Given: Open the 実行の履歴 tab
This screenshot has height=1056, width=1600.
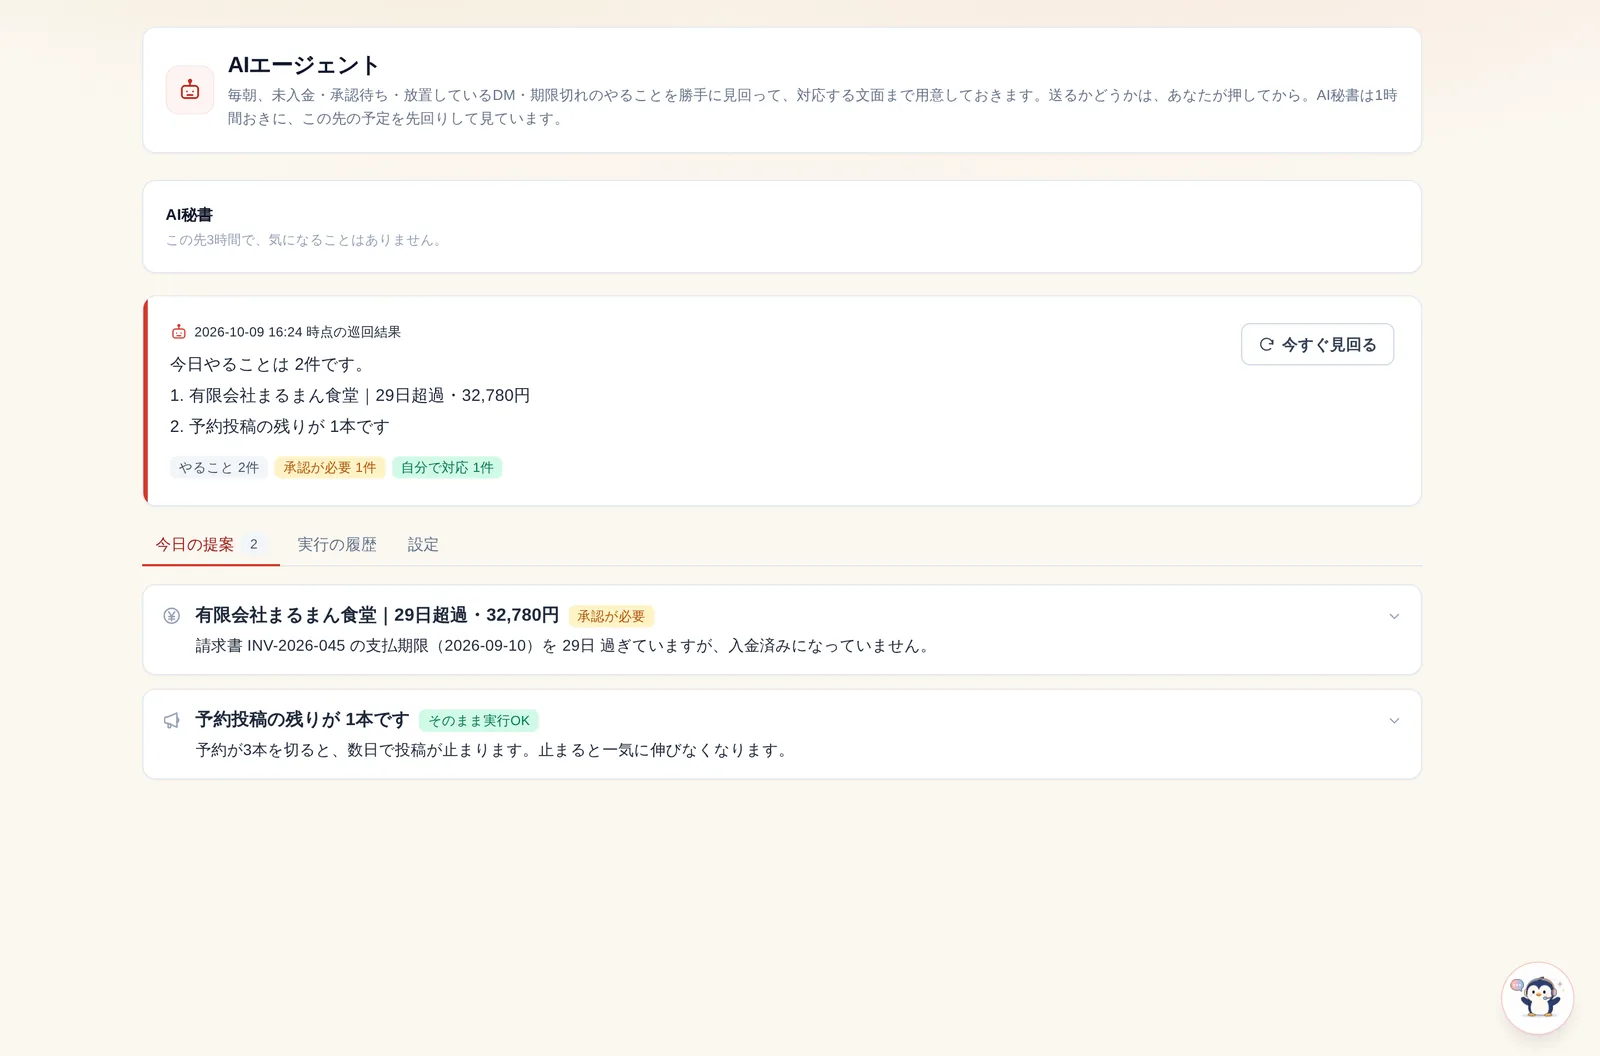Looking at the screenshot, I should click(337, 545).
